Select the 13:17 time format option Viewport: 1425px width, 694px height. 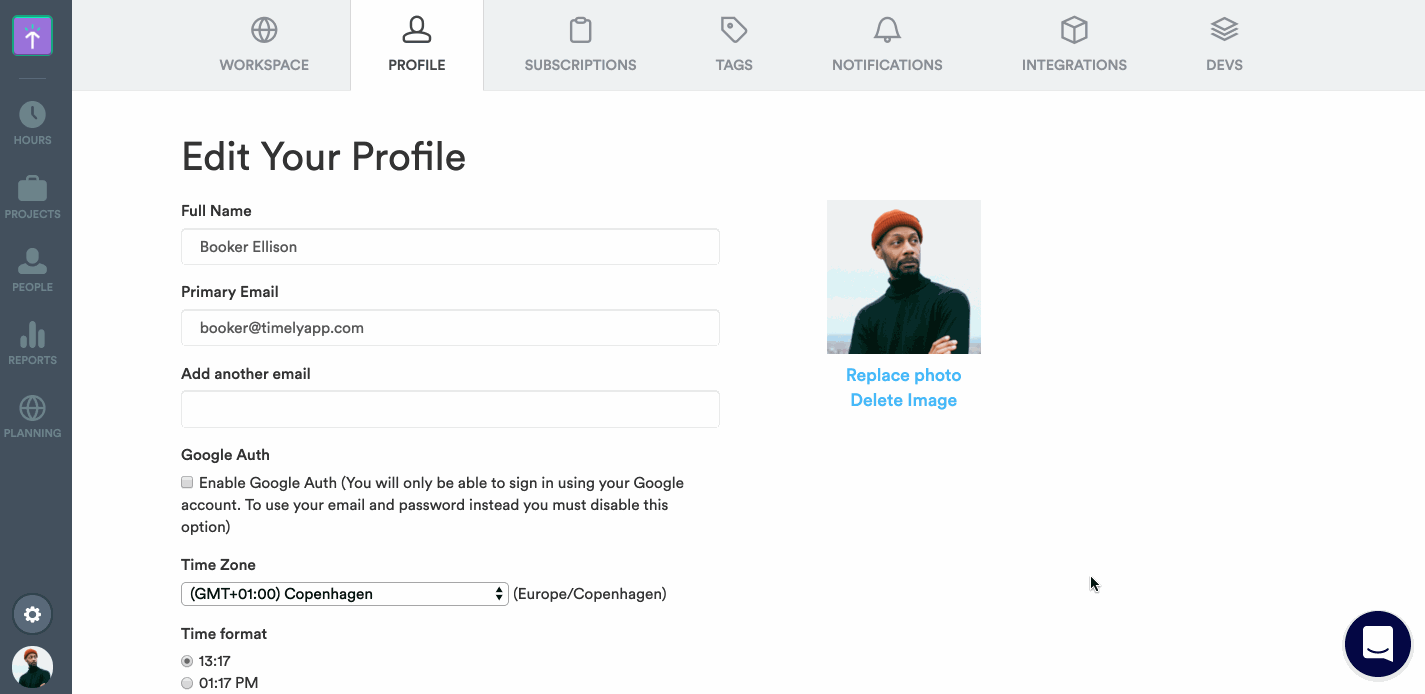click(x=187, y=661)
